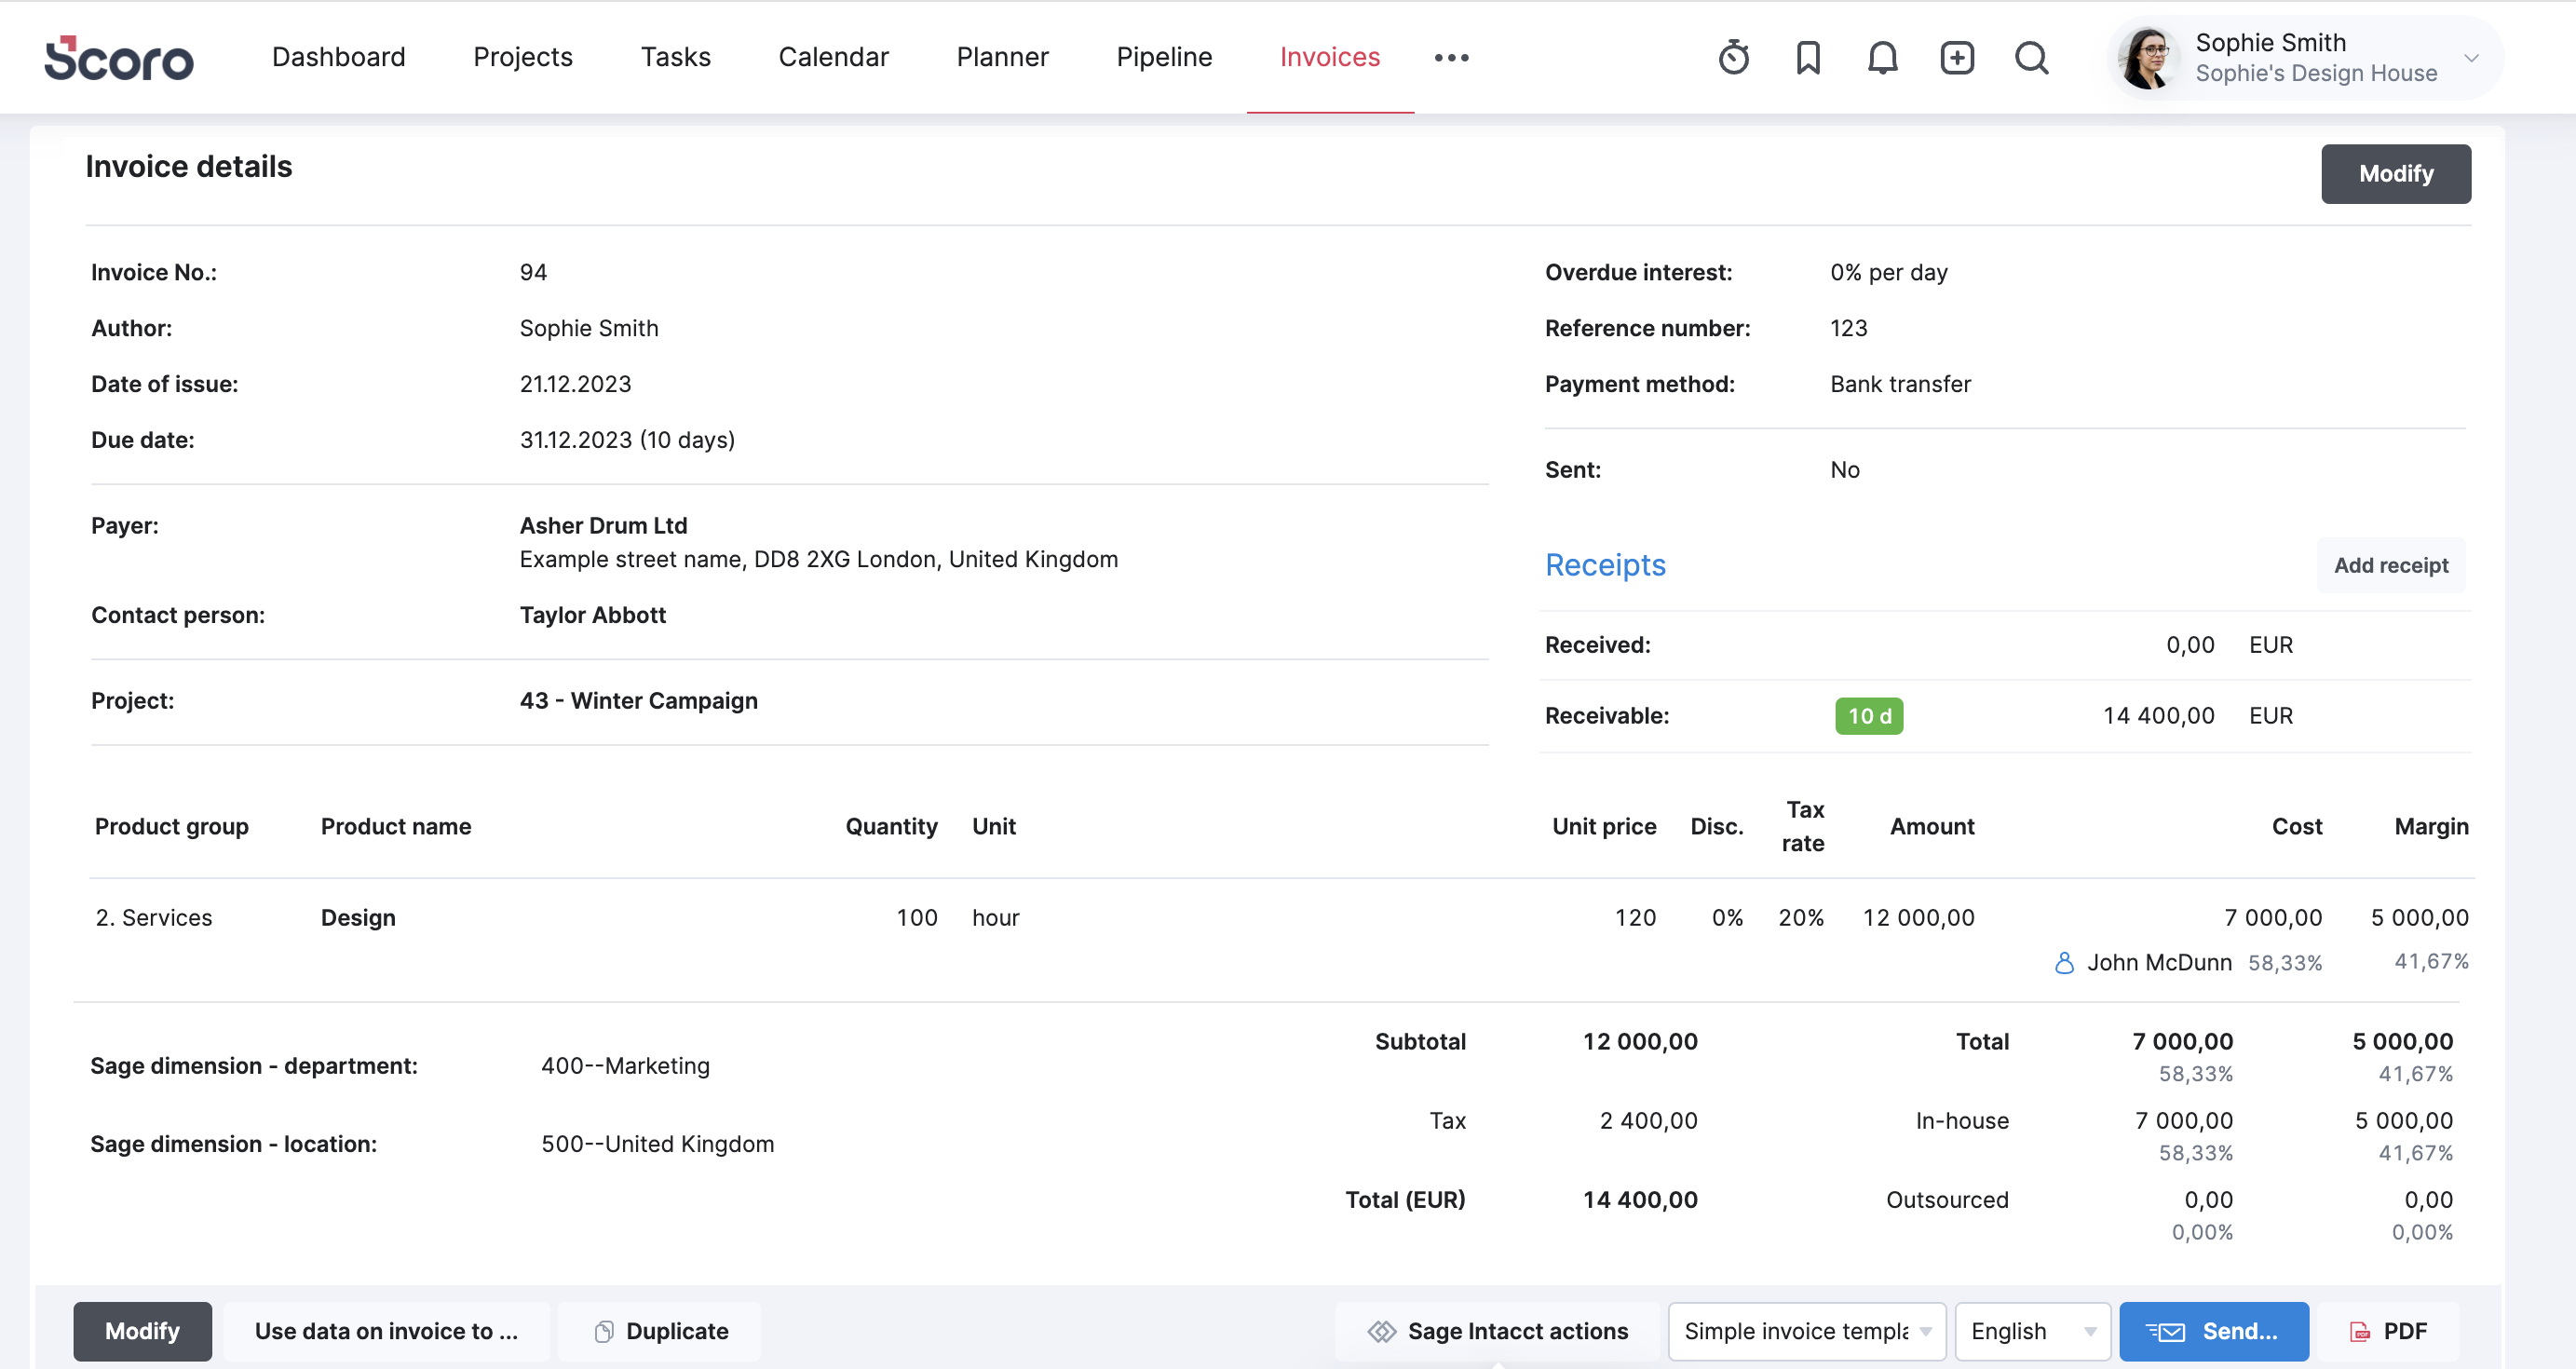Switch to the Projects tab
This screenshot has height=1369, width=2576.
pyautogui.click(x=522, y=57)
